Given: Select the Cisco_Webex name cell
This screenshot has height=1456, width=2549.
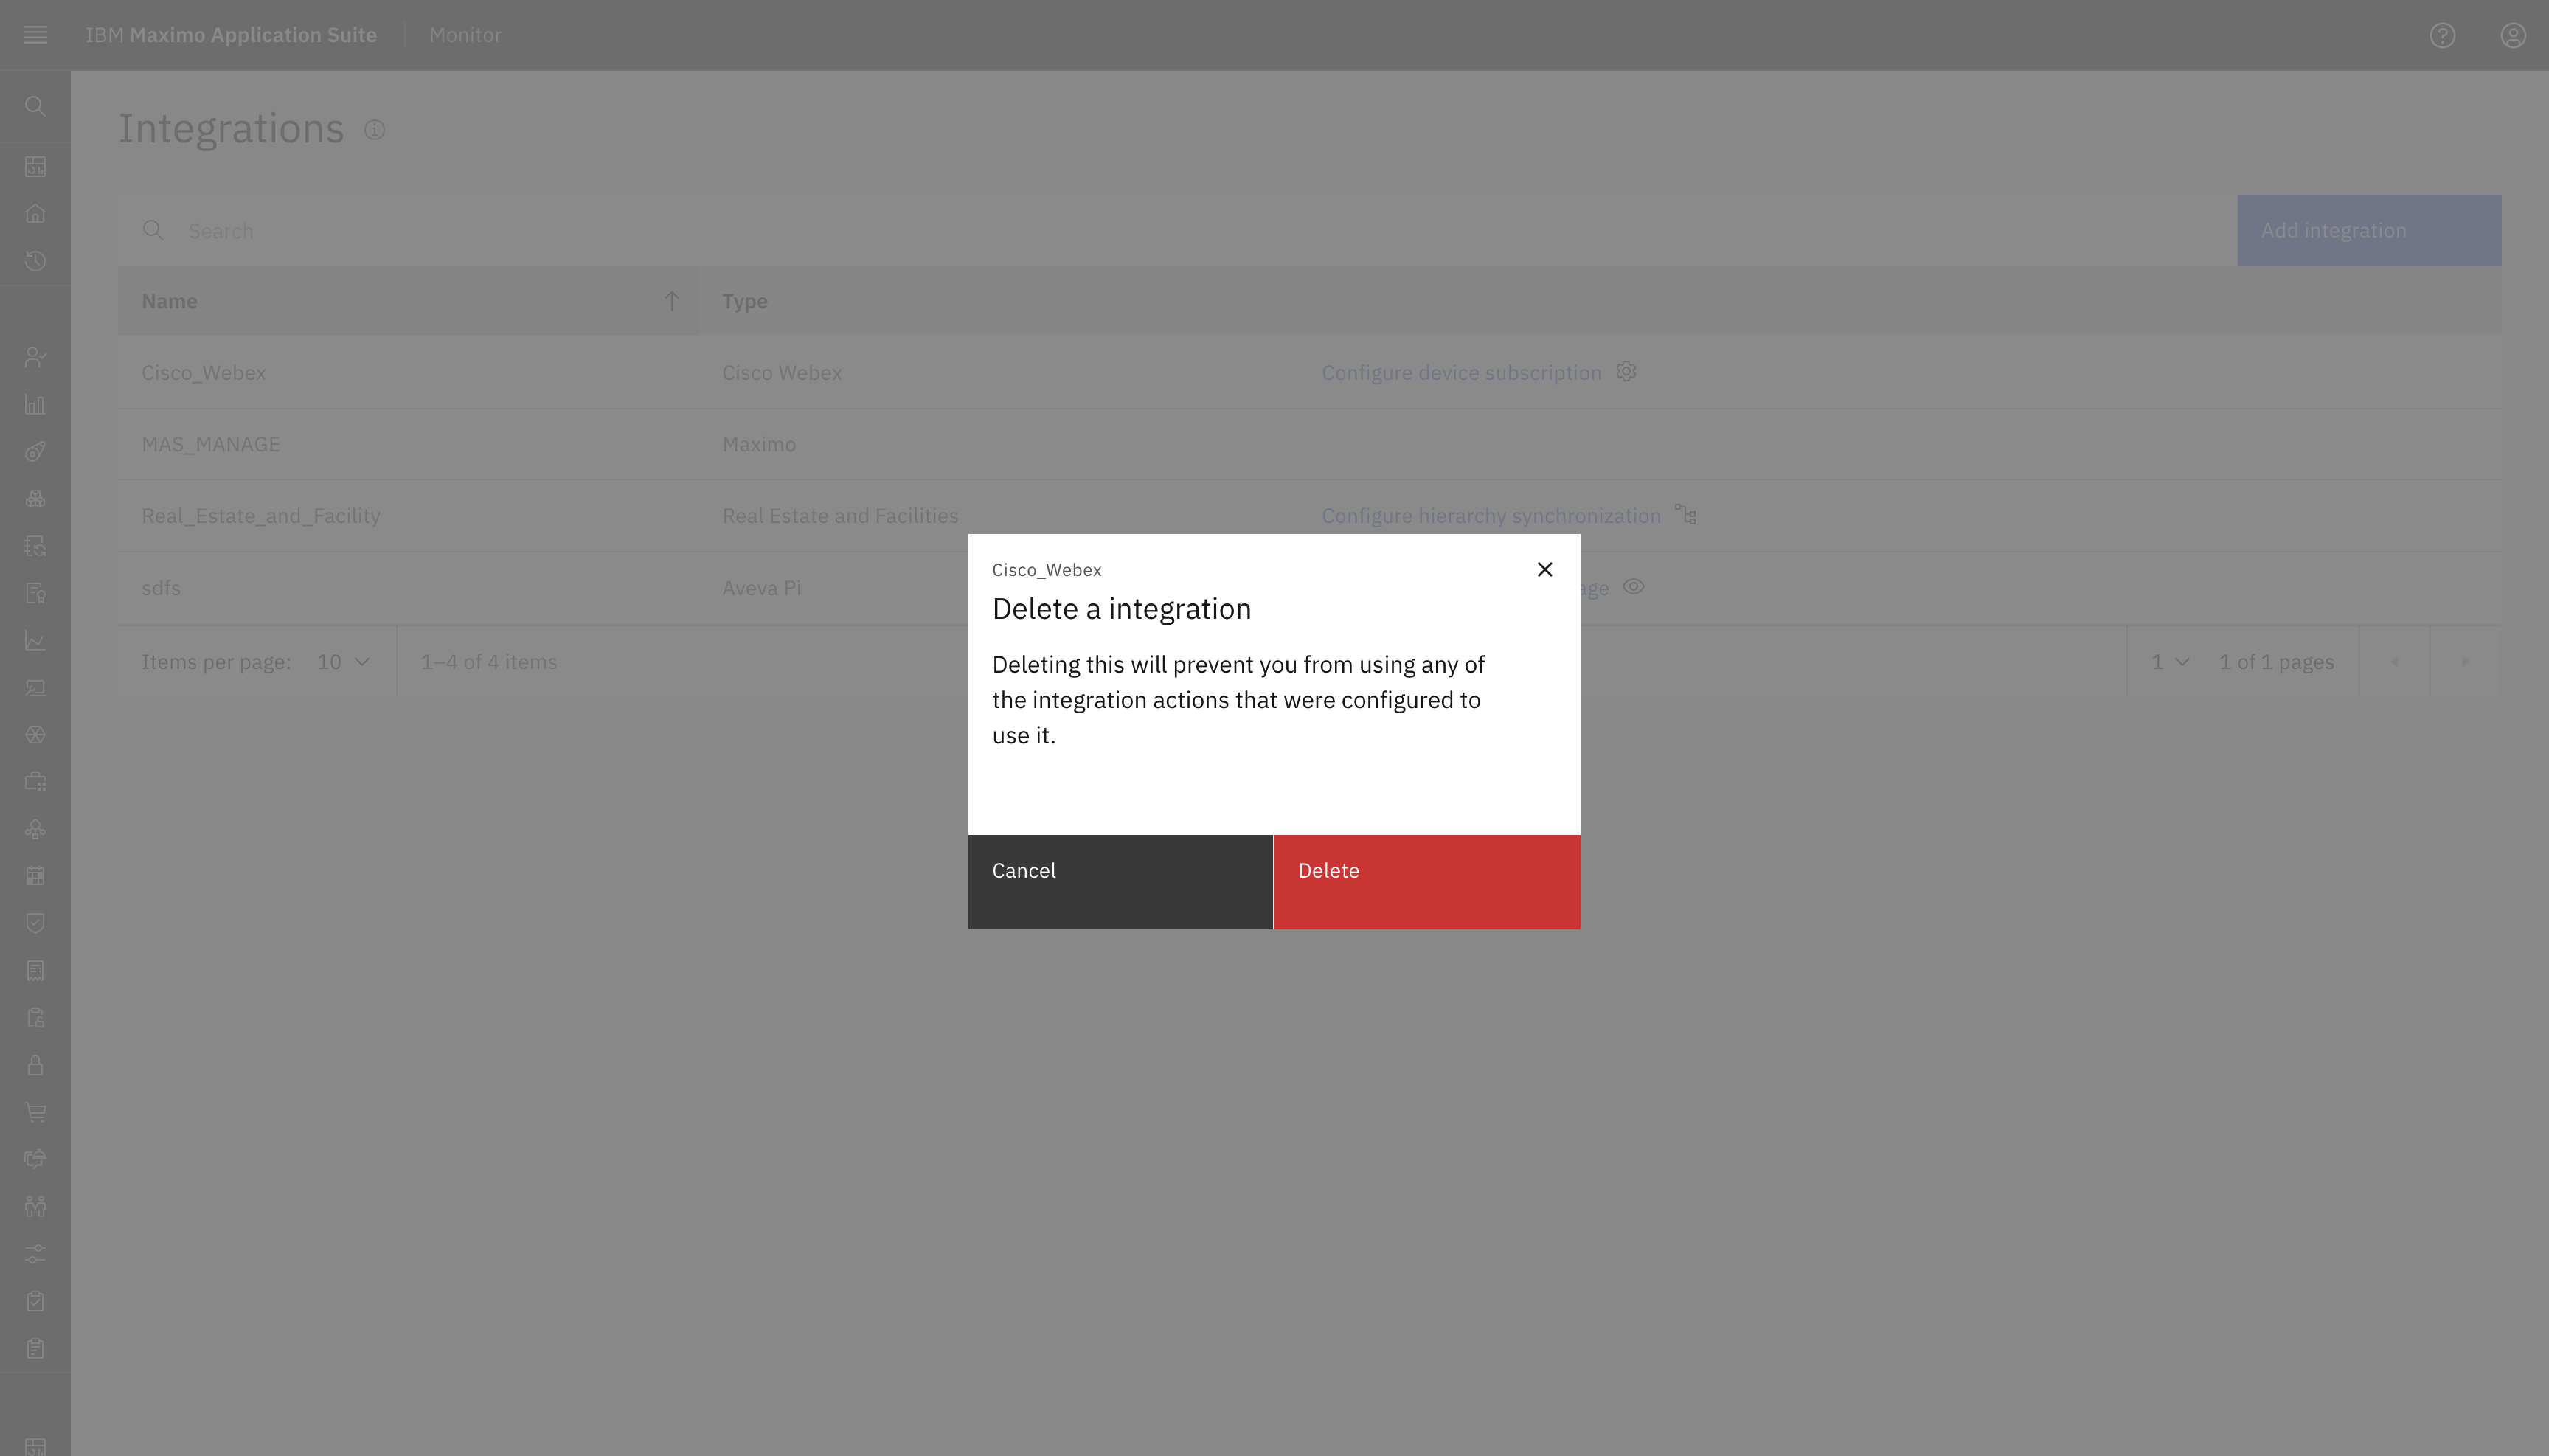Looking at the screenshot, I should pyautogui.click(x=204, y=372).
